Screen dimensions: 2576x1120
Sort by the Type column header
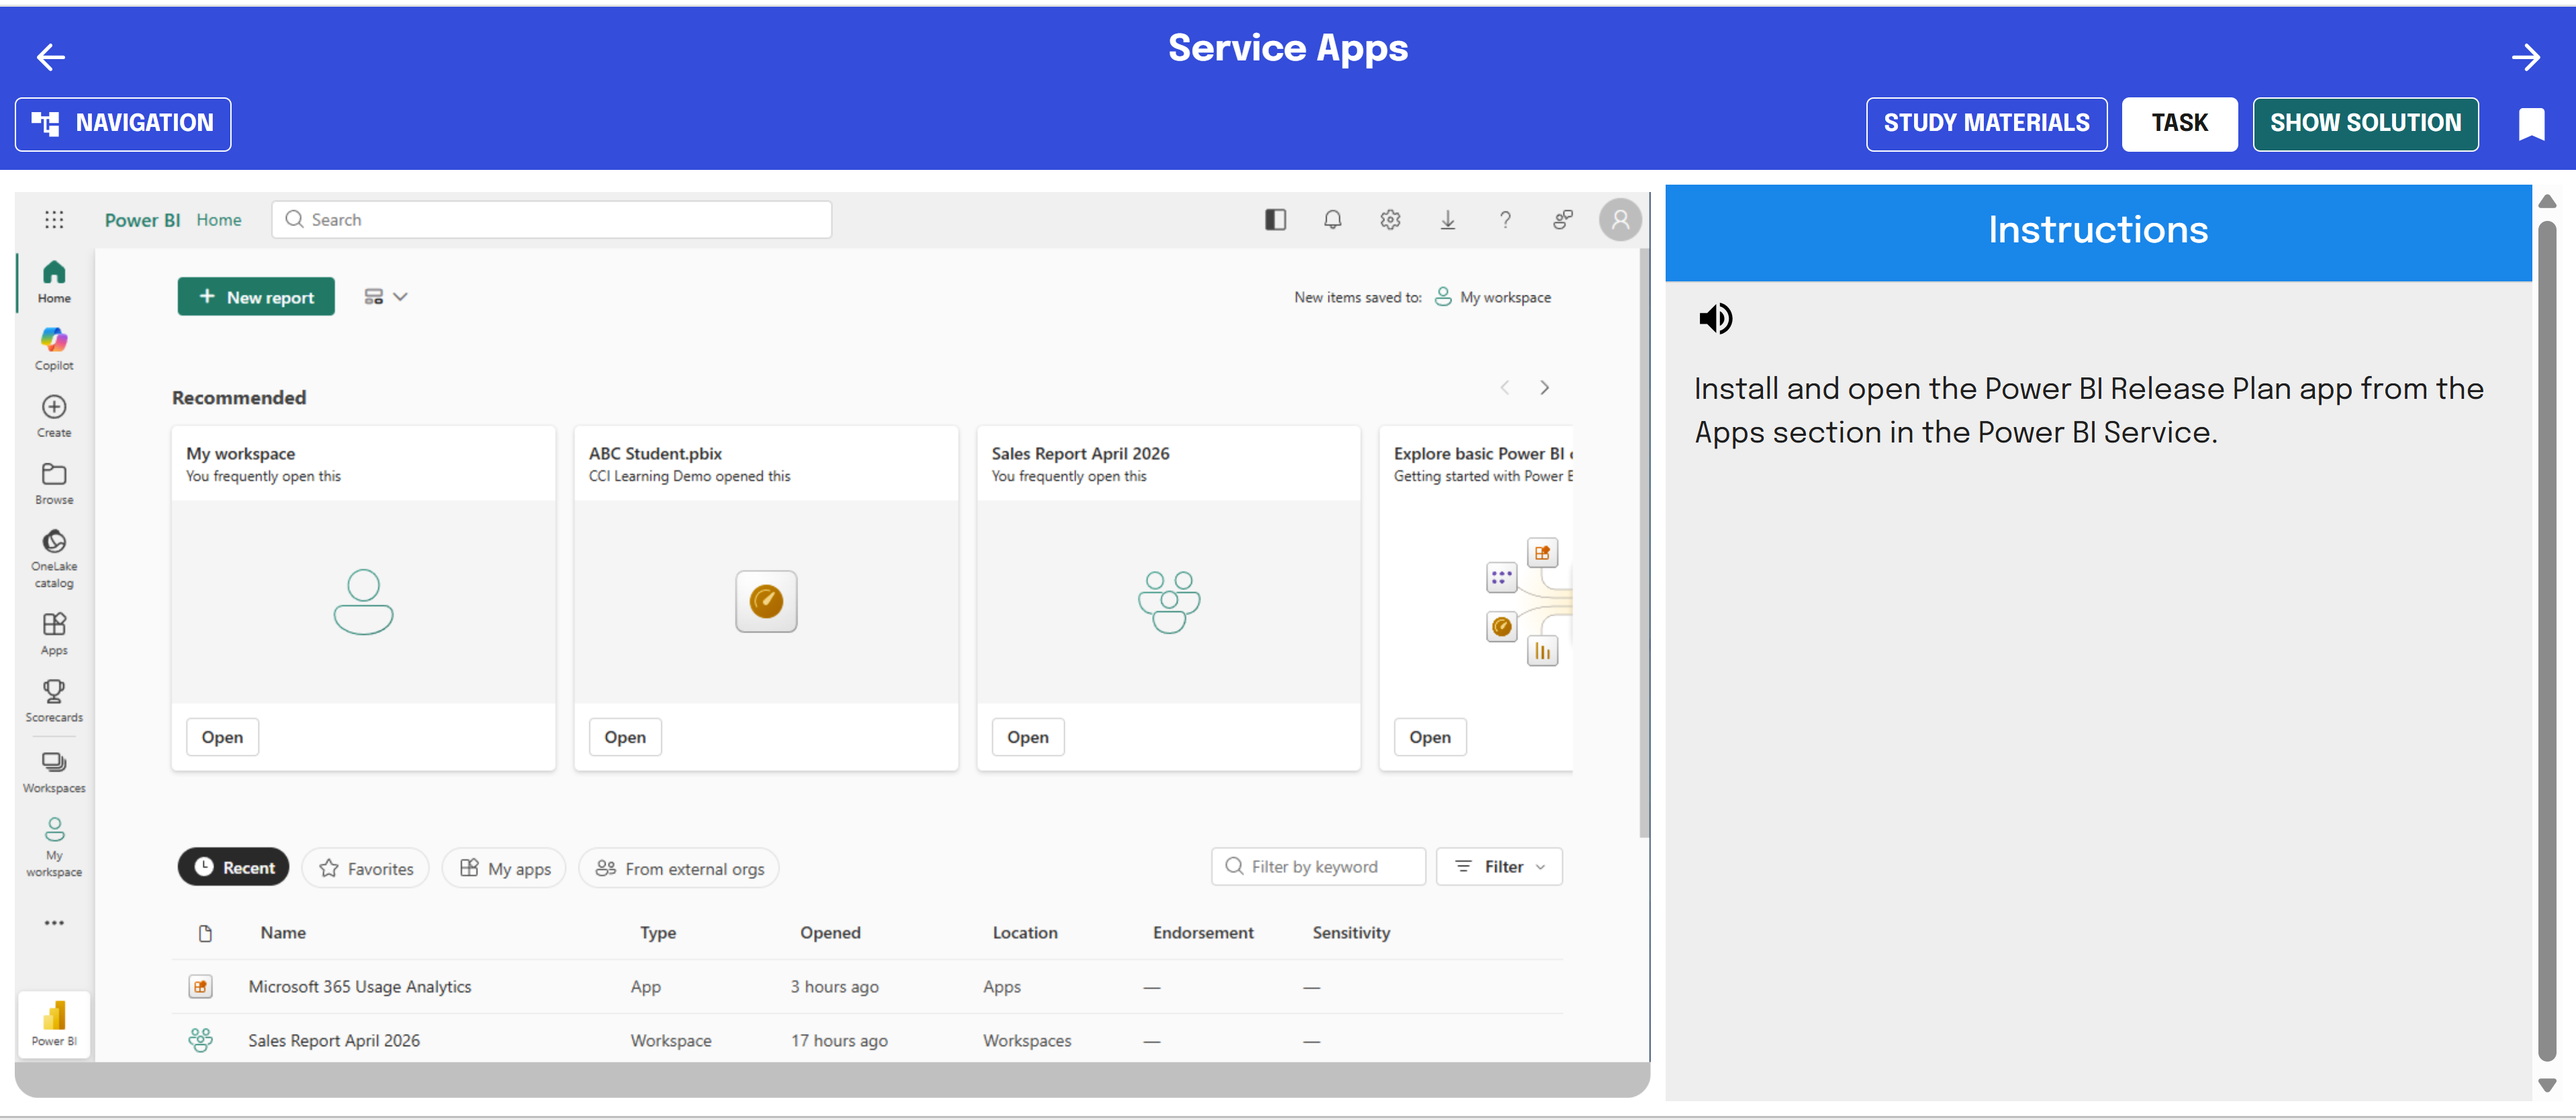658,932
